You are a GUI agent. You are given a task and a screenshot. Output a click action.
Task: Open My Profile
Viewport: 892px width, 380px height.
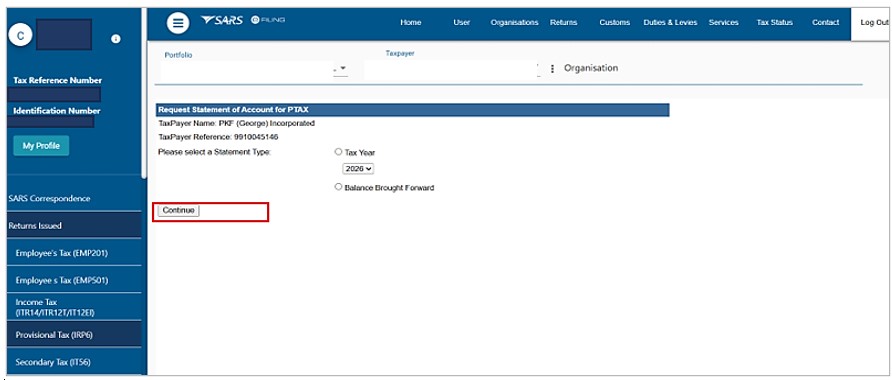[41, 146]
